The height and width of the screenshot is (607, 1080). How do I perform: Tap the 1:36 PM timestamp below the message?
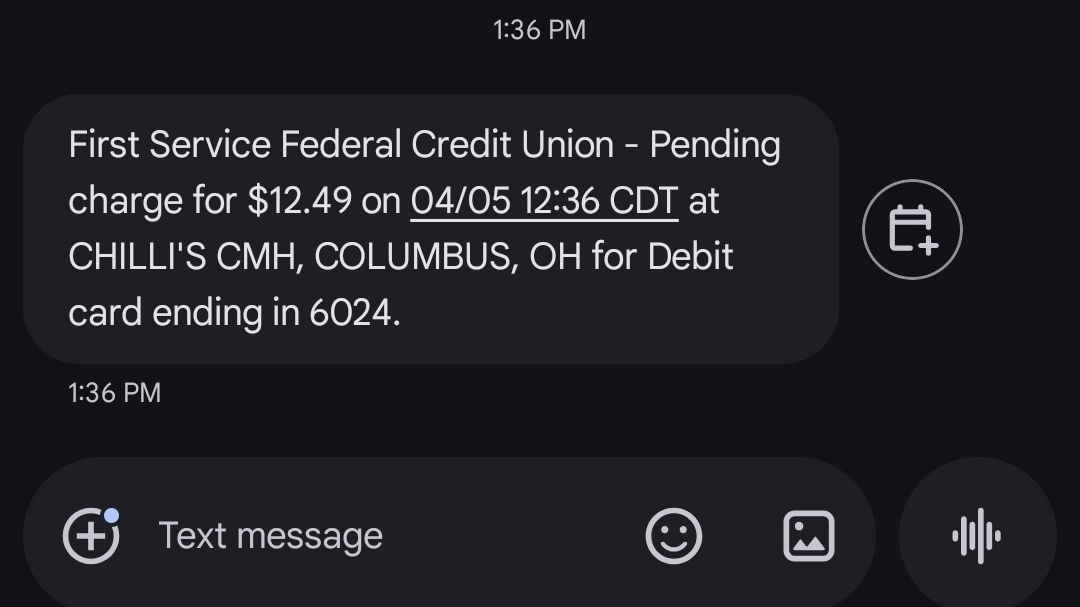click(114, 393)
